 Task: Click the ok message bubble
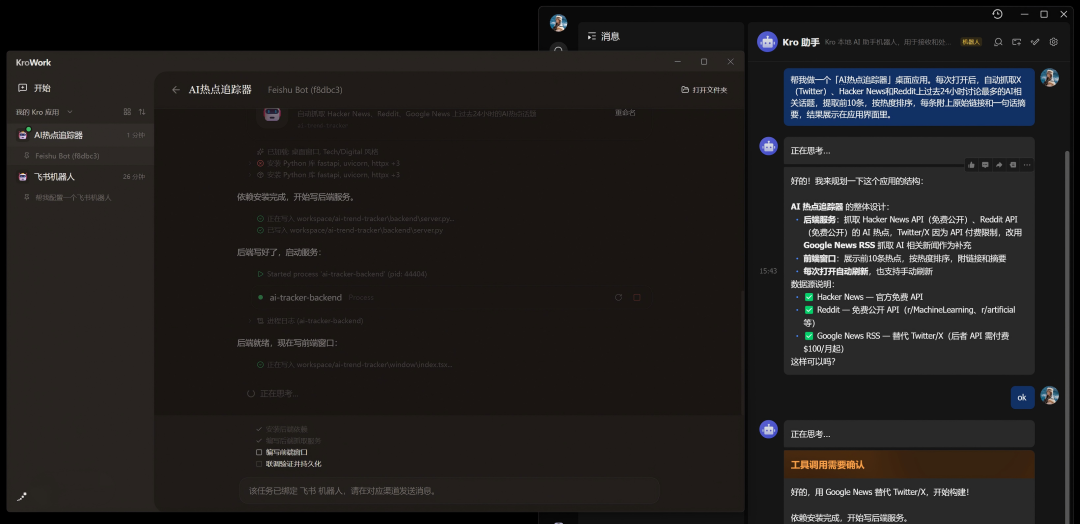(x=1022, y=397)
